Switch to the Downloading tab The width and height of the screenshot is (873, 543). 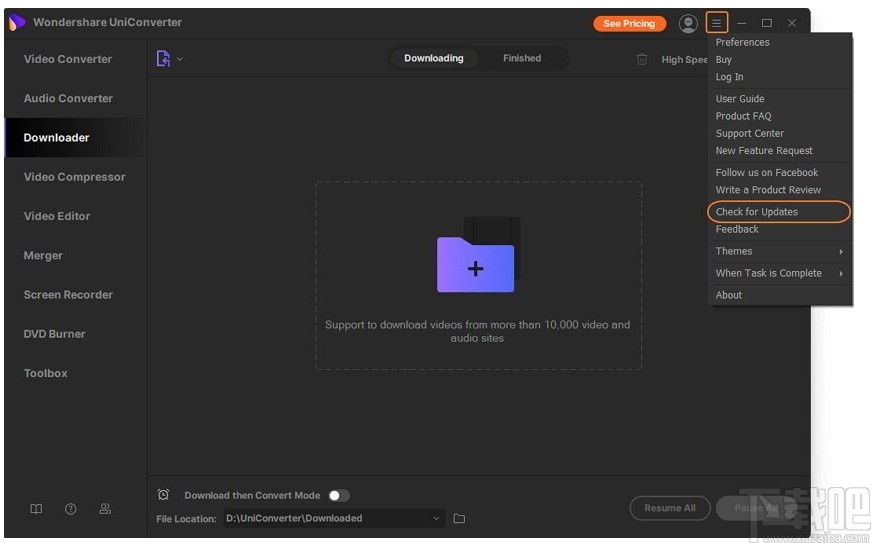(x=434, y=58)
